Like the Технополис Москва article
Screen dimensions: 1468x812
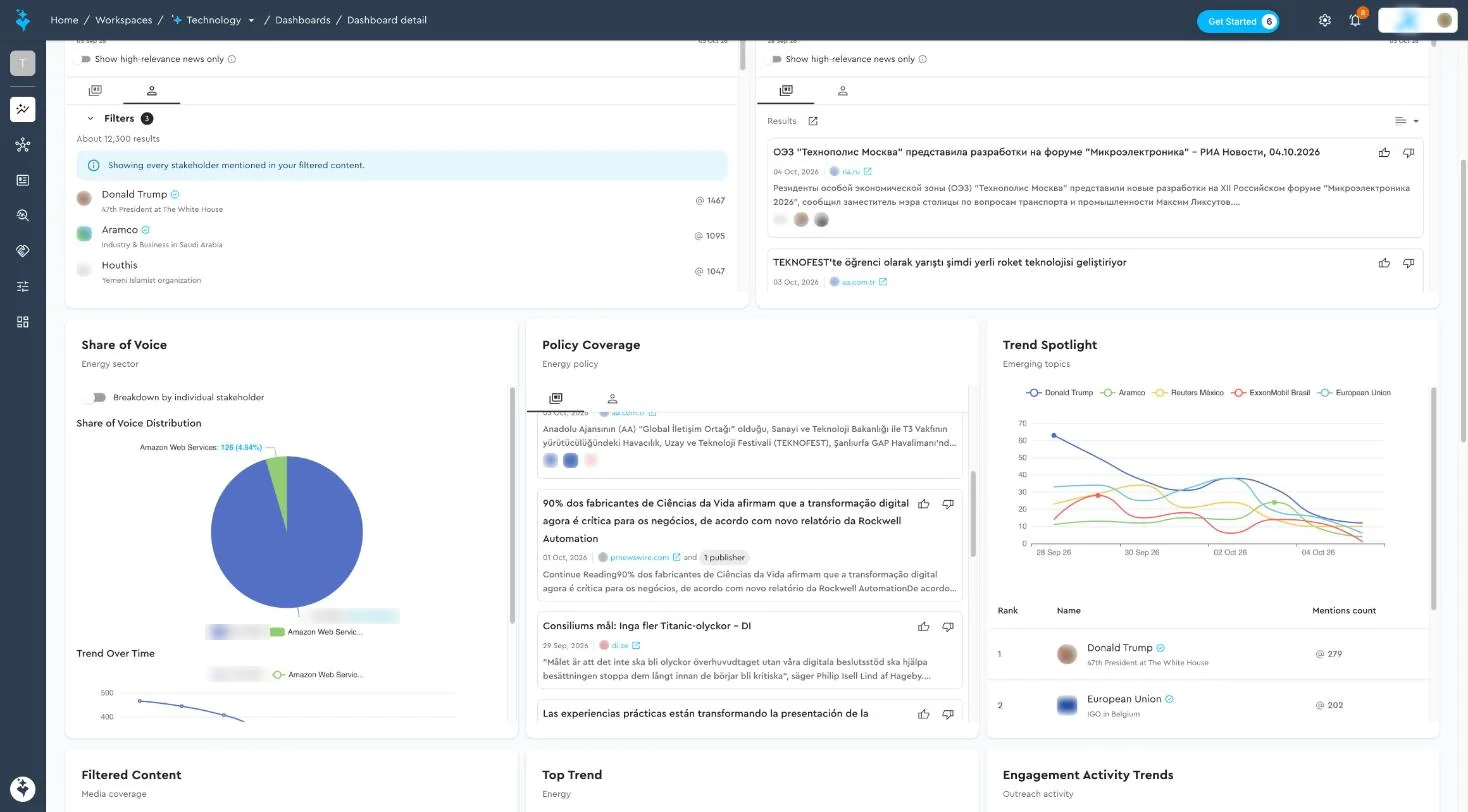(x=1384, y=152)
